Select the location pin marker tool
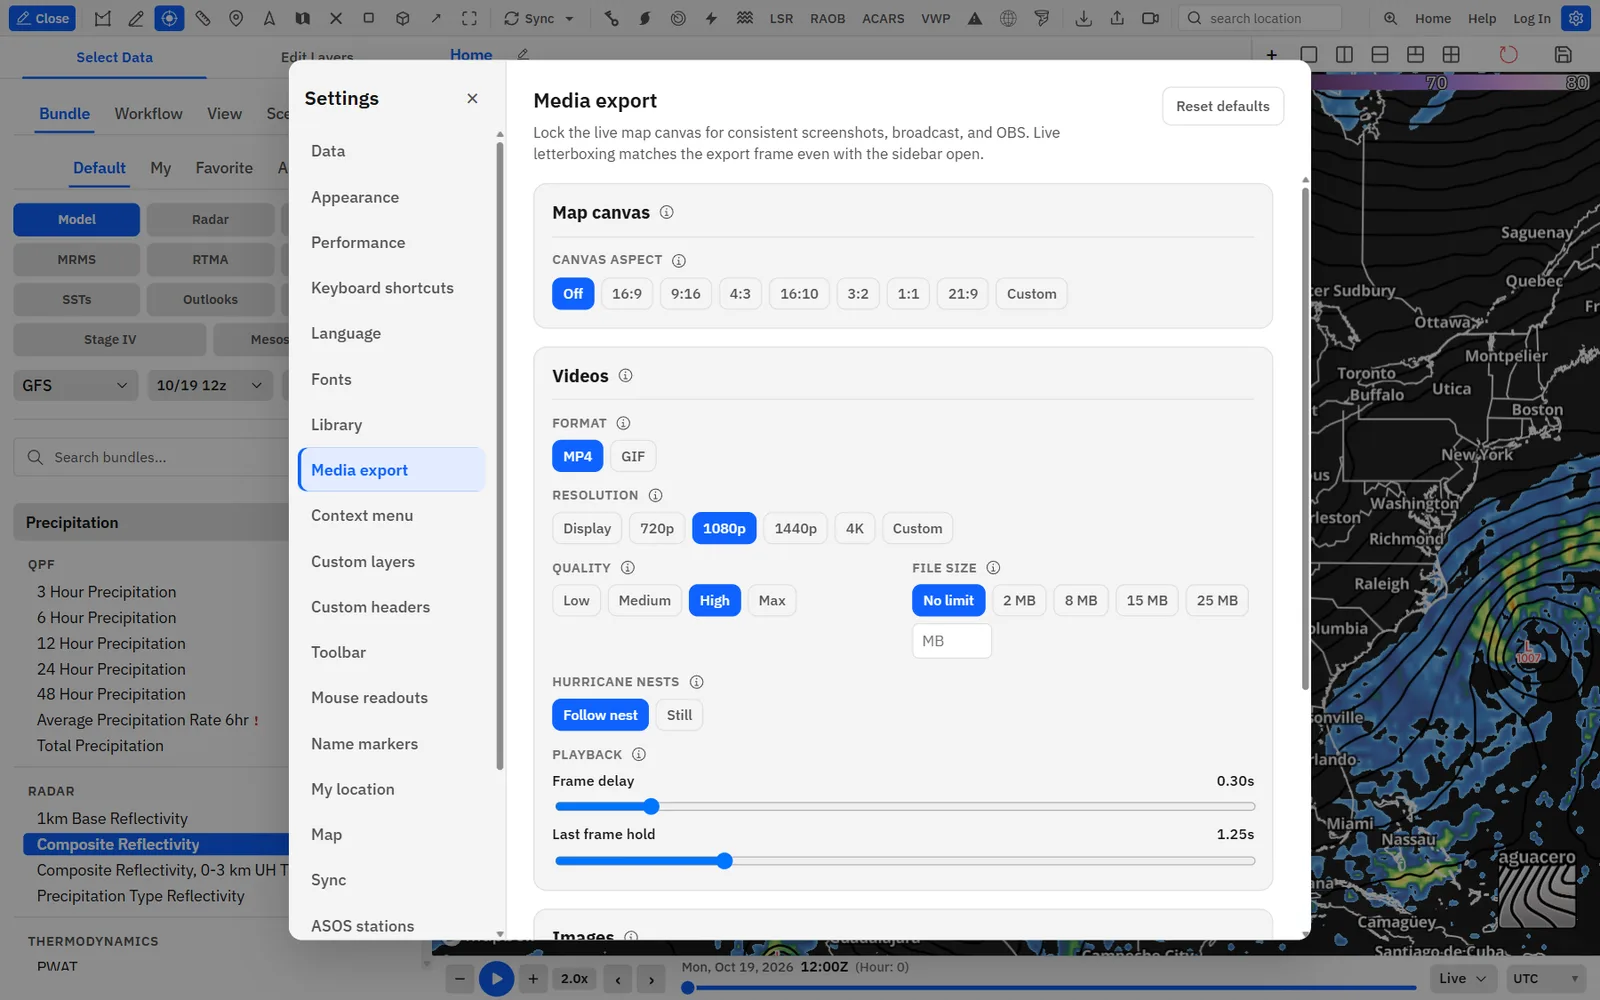1600x1000 pixels. tap(236, 18)
